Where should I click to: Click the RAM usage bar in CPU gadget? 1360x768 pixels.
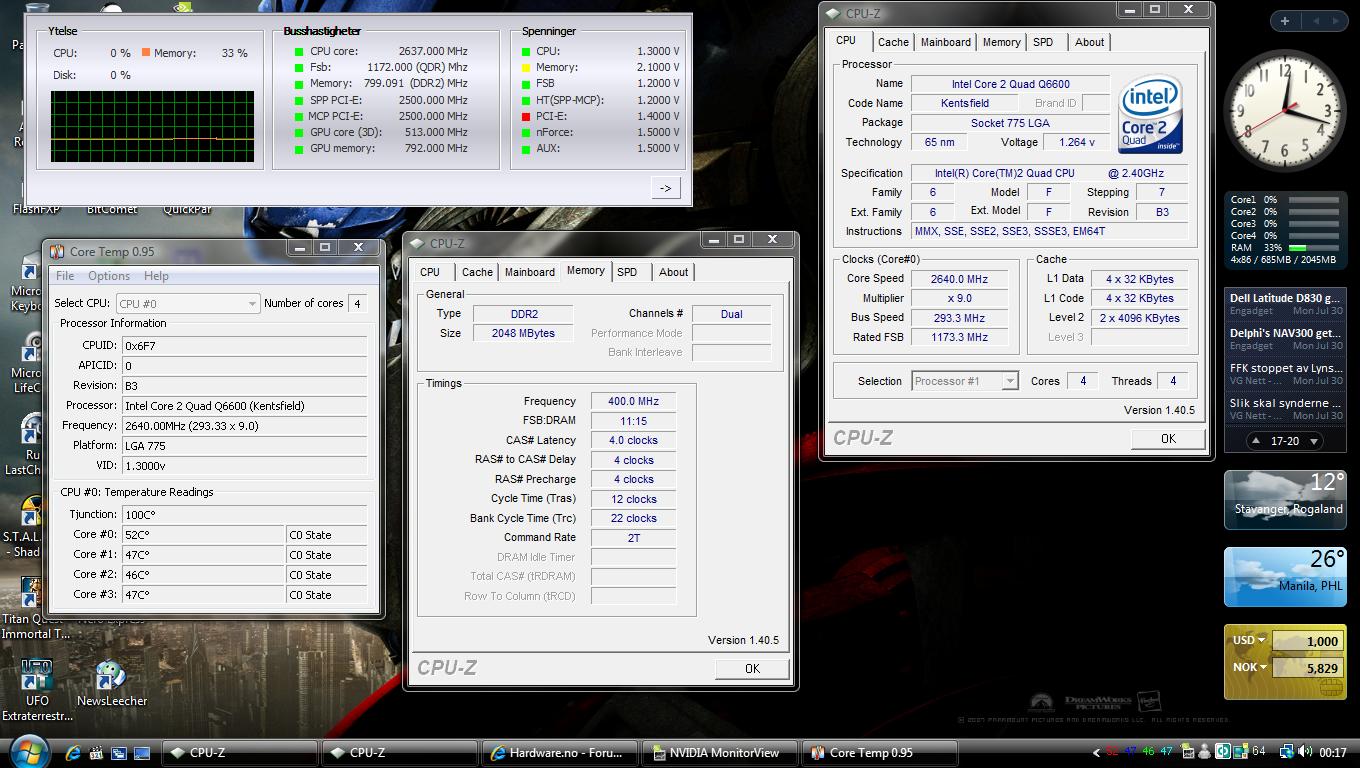(1314, 247)
